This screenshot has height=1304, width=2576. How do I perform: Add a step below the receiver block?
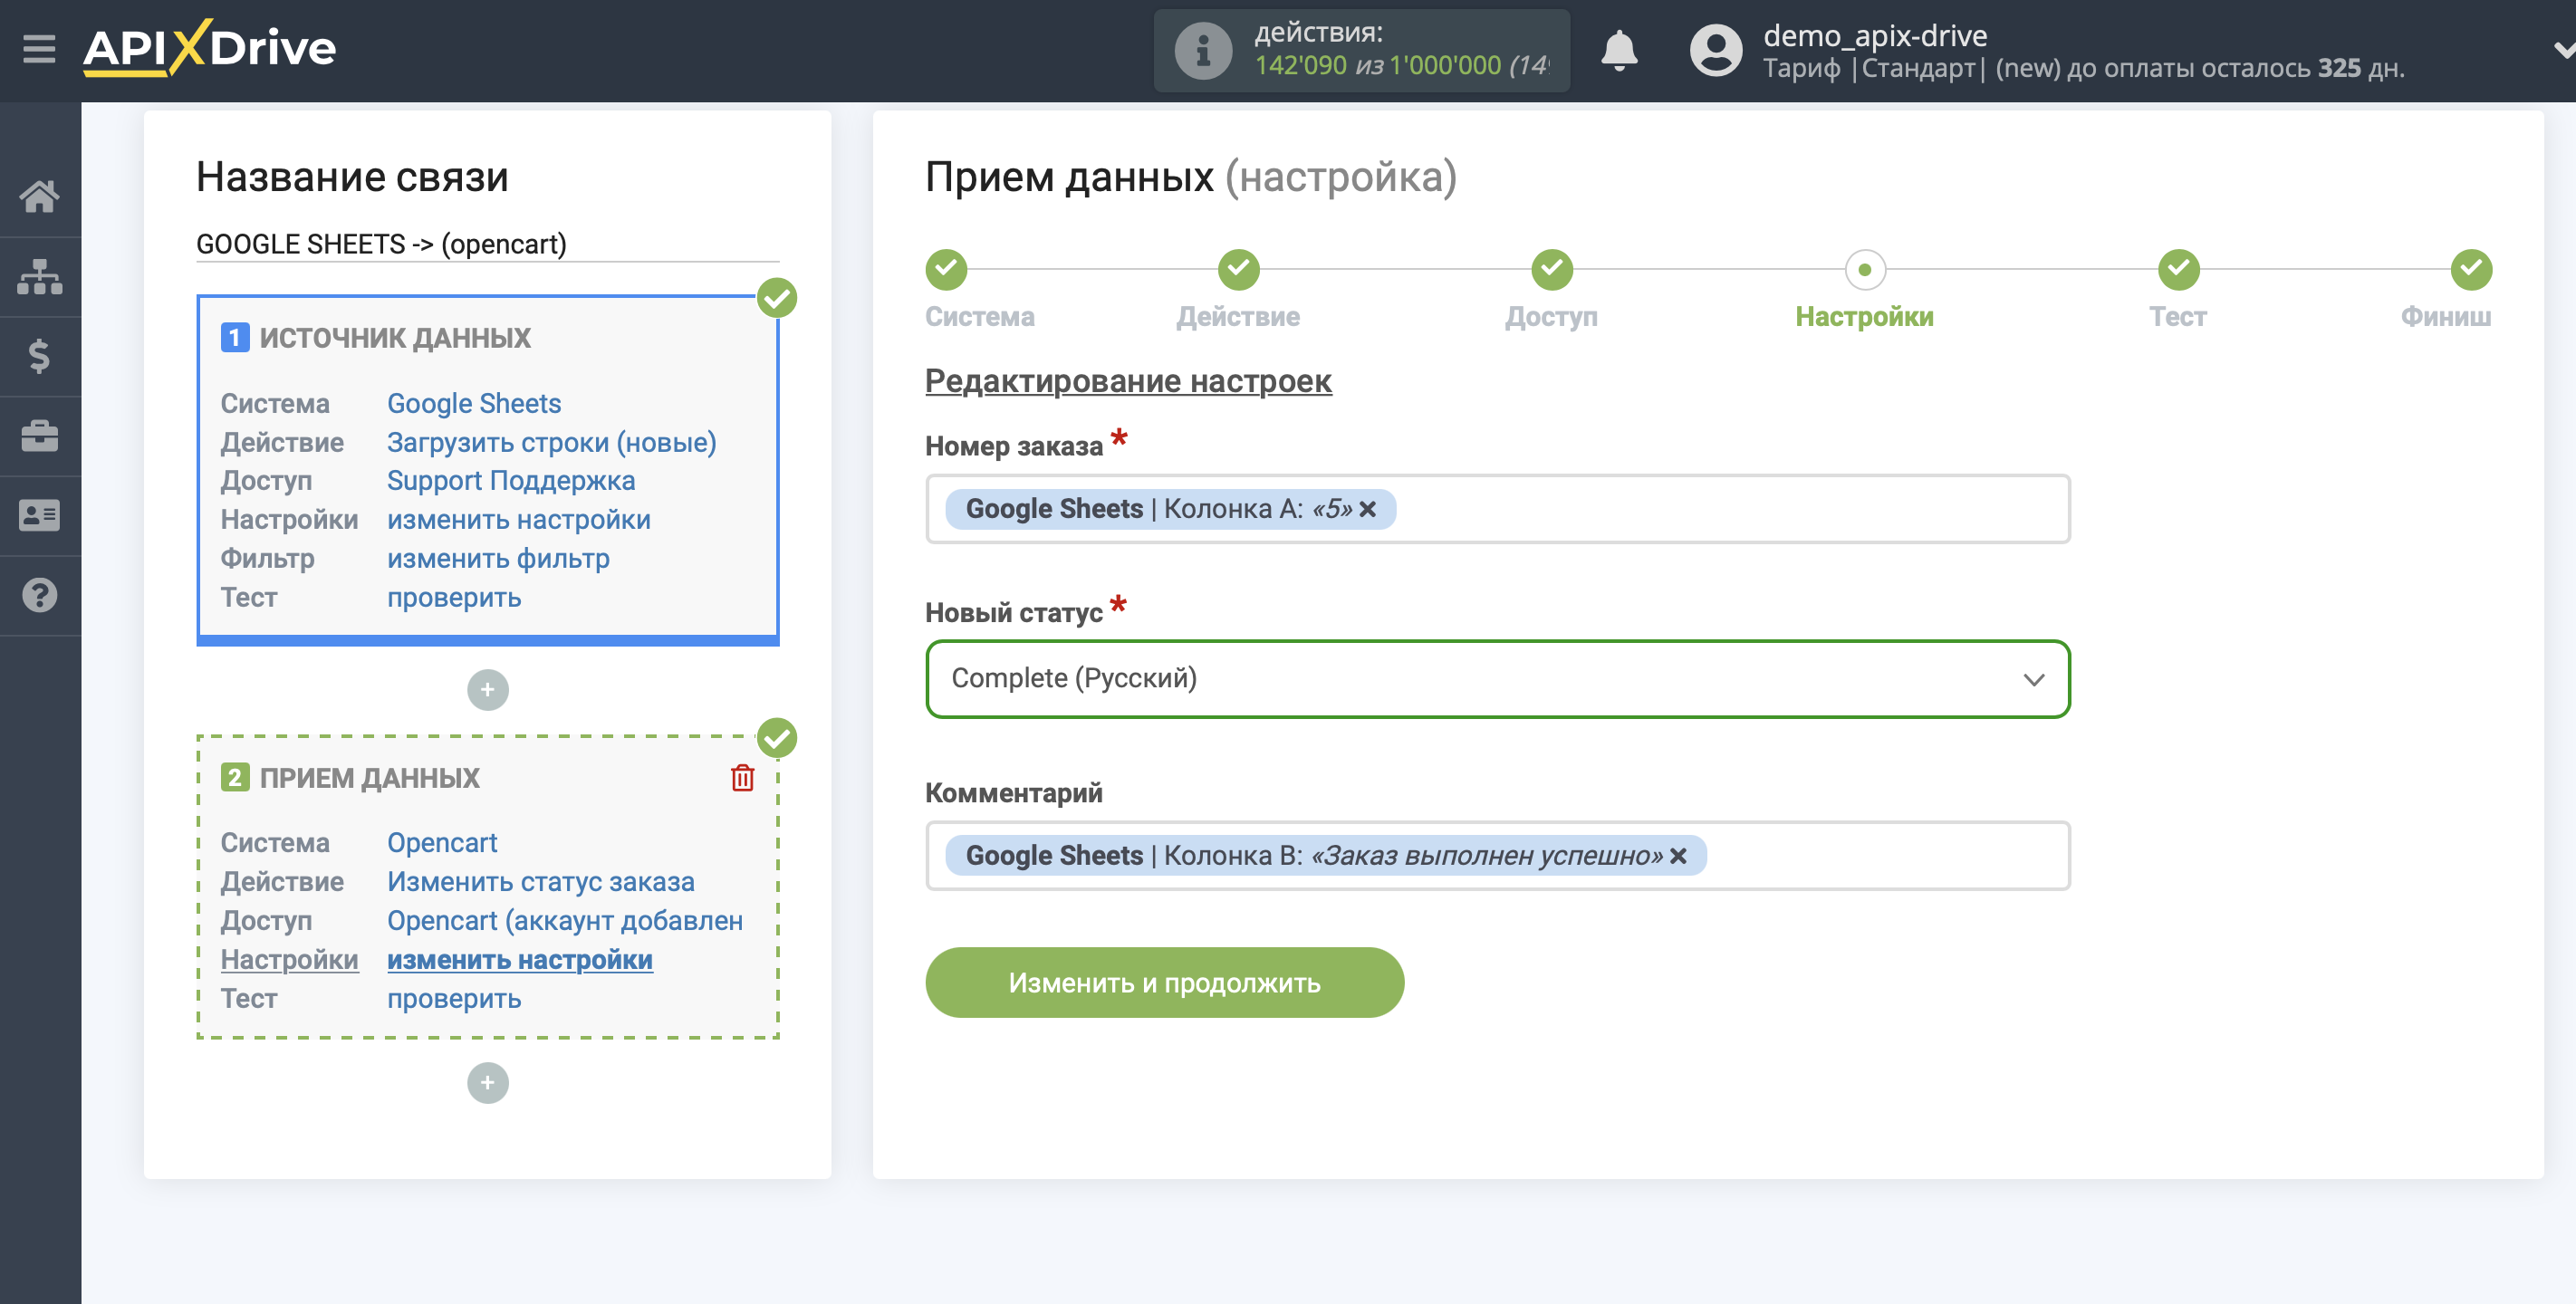pos(488,1083)
